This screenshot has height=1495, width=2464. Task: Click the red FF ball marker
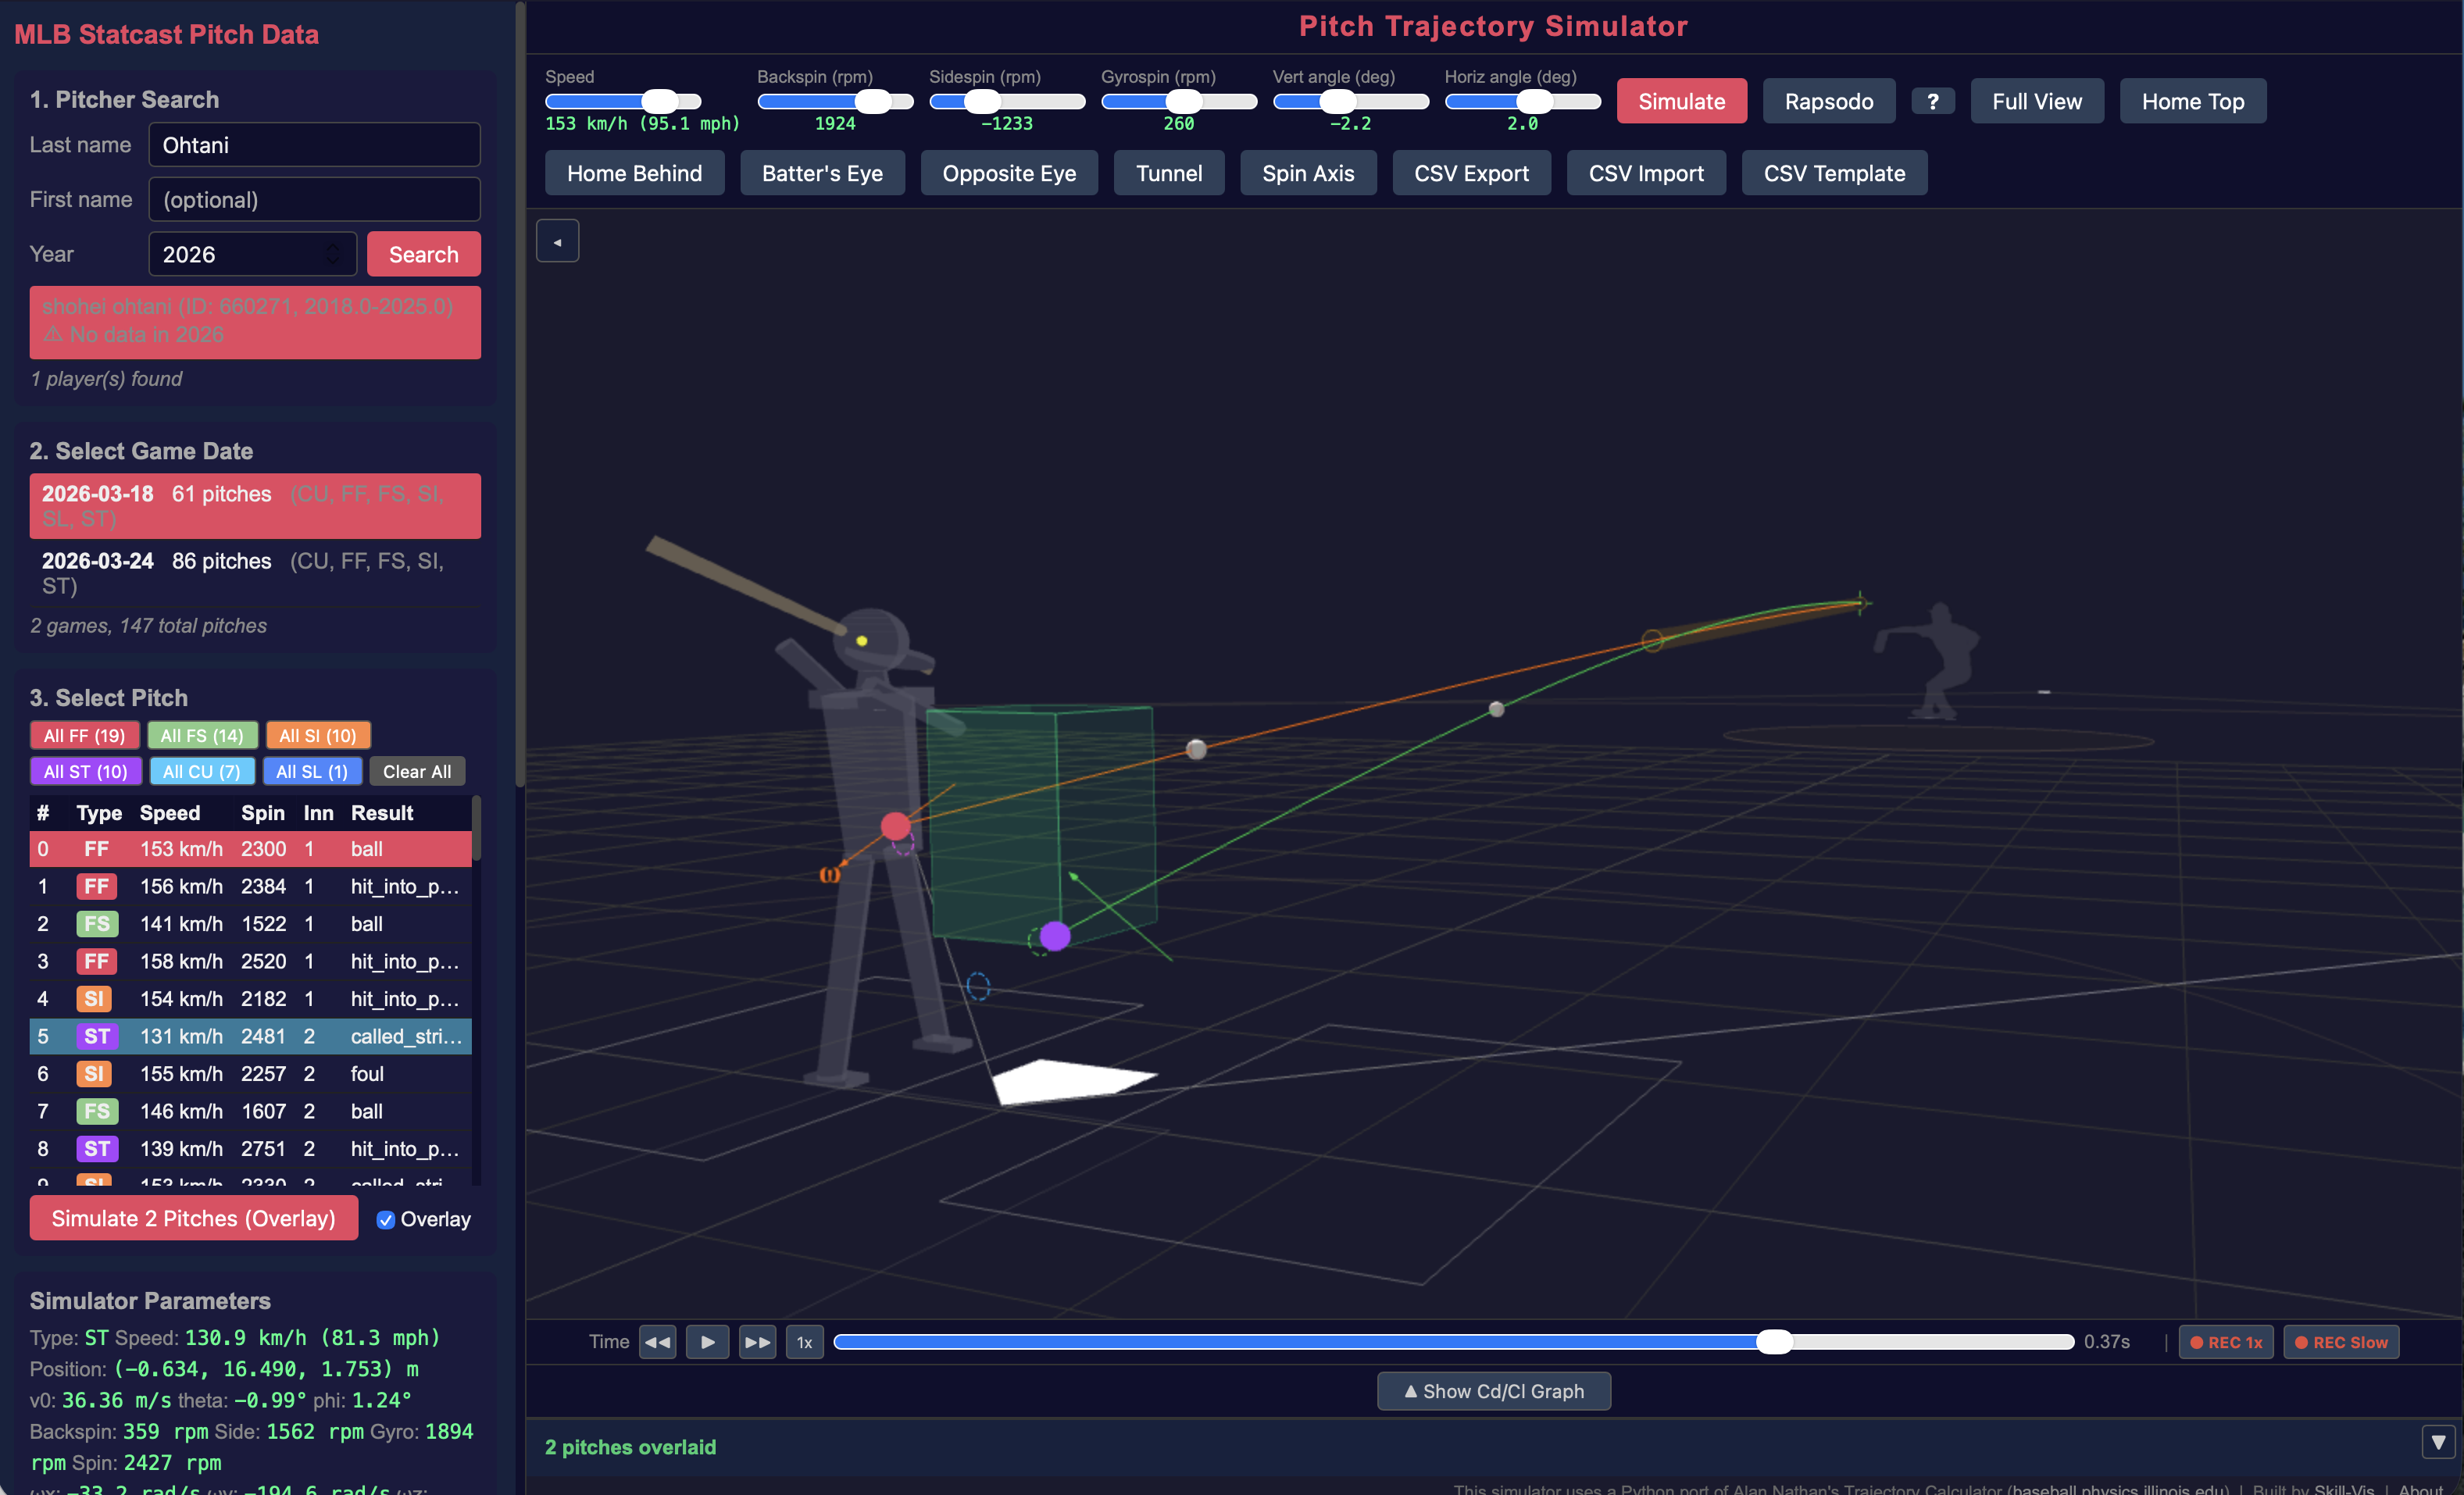tap(895, 826)
